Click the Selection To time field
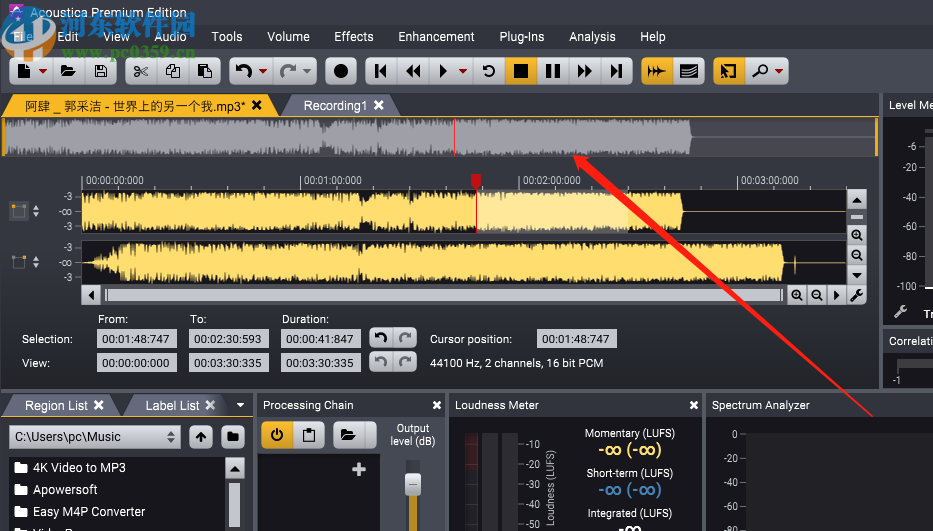Image resolution: width=933 pixels, height=531 pixels. 228,339
